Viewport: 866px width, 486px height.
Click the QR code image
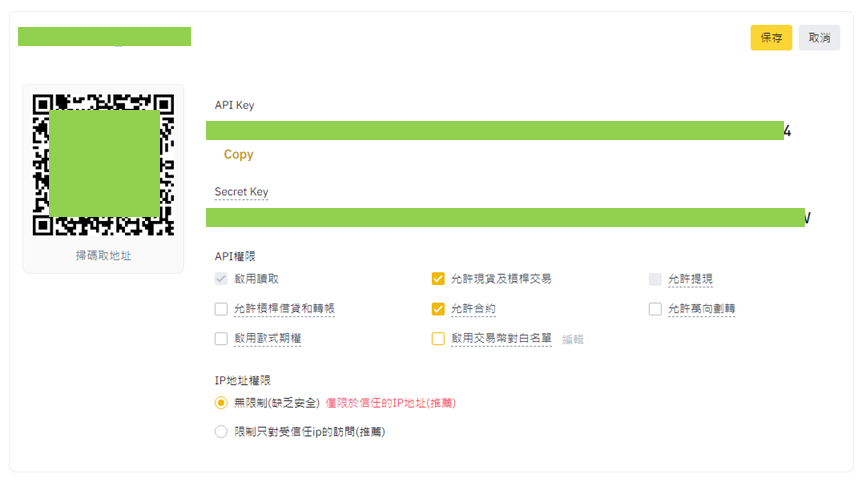pyautogui.click(x=103, y=165)
